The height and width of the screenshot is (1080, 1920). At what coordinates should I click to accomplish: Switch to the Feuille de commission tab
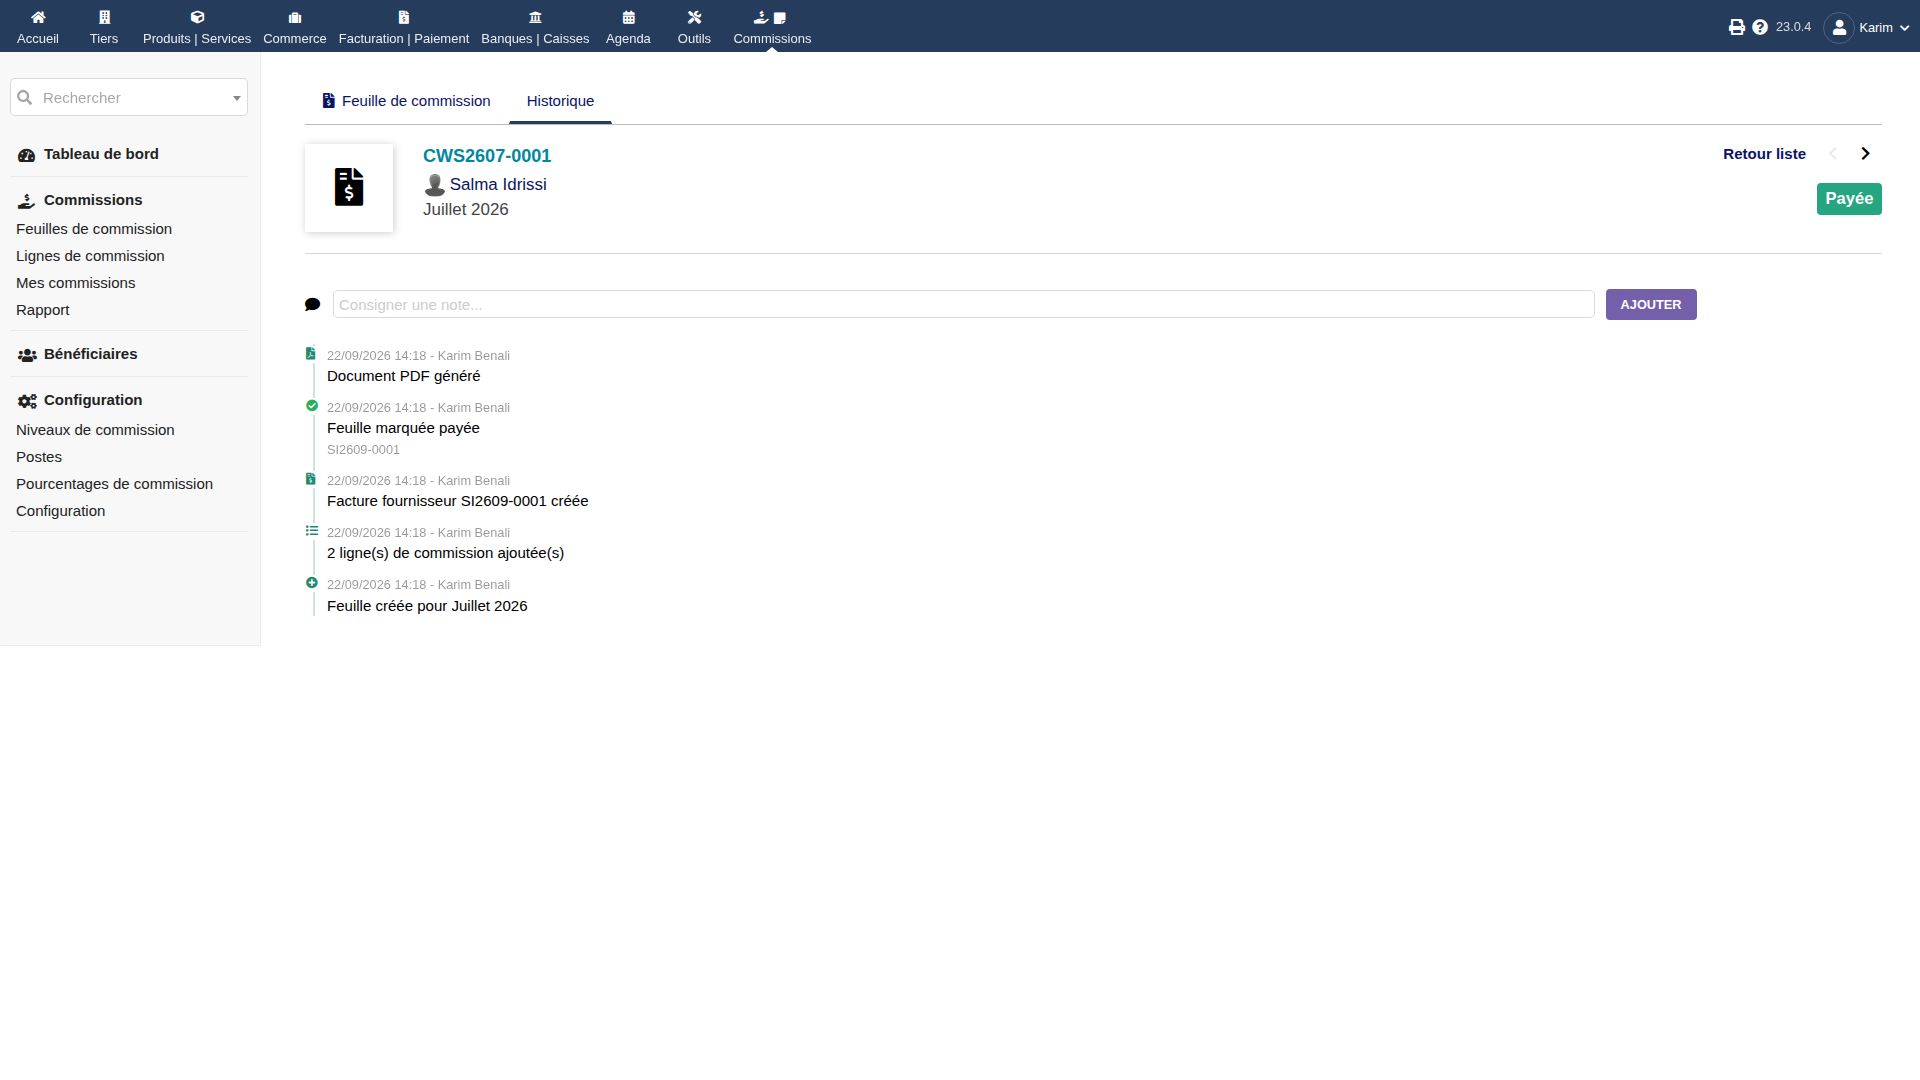[x=406, y=101]
